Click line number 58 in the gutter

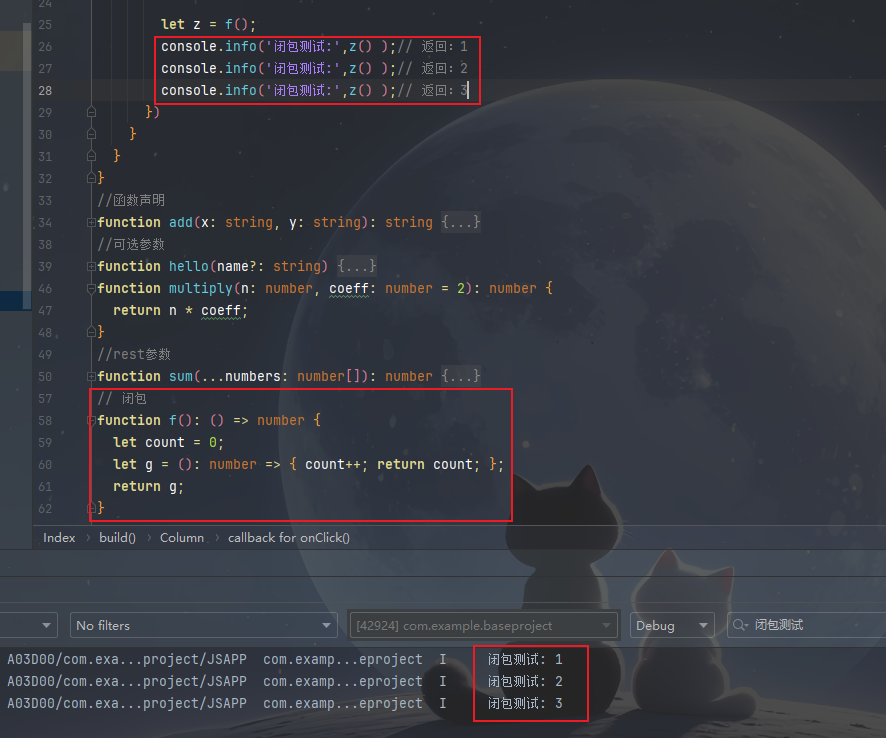[45, 420]
